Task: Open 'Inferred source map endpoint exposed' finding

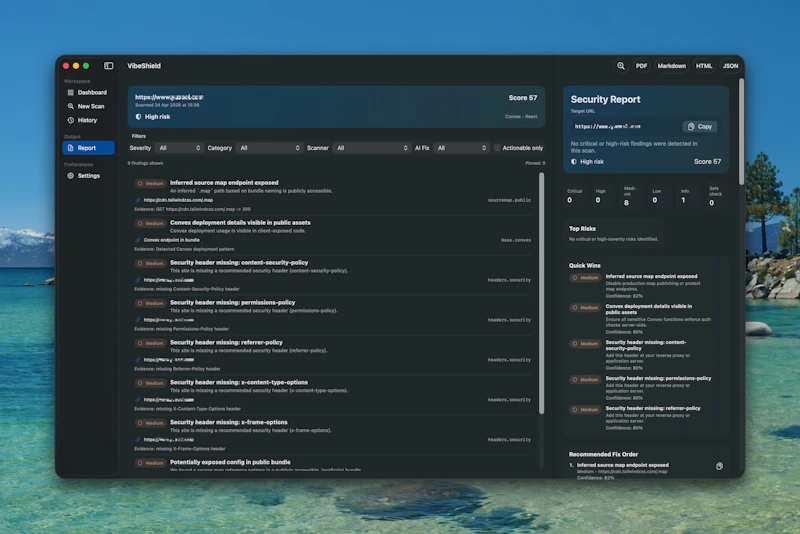Action: (x=333, y=195)
